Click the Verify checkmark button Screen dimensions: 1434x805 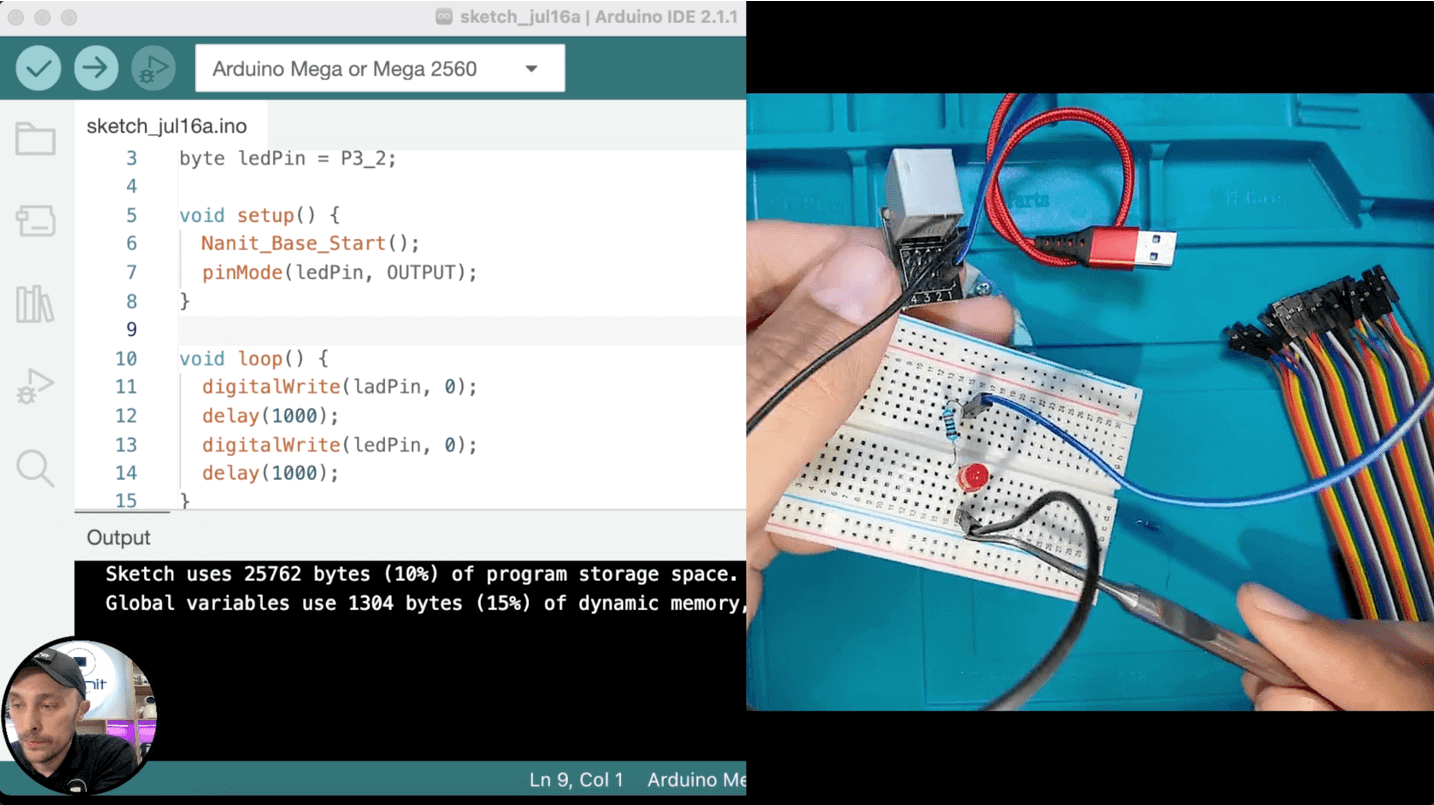pyautogui.click(x=38, y=68)
